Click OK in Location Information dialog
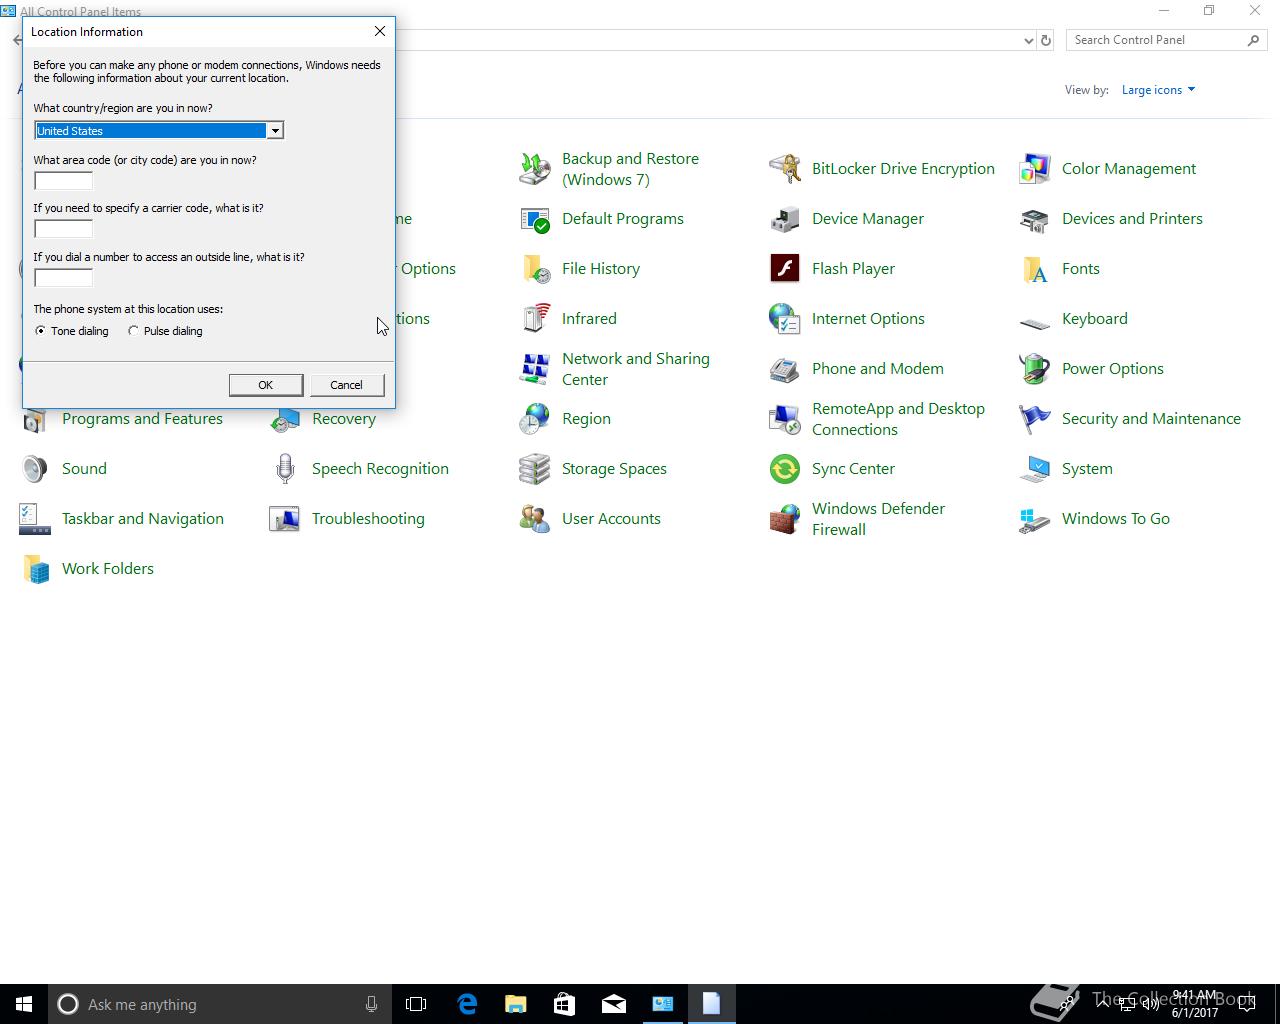This screenshot has height=1024, width=1280. coord(266,385)
